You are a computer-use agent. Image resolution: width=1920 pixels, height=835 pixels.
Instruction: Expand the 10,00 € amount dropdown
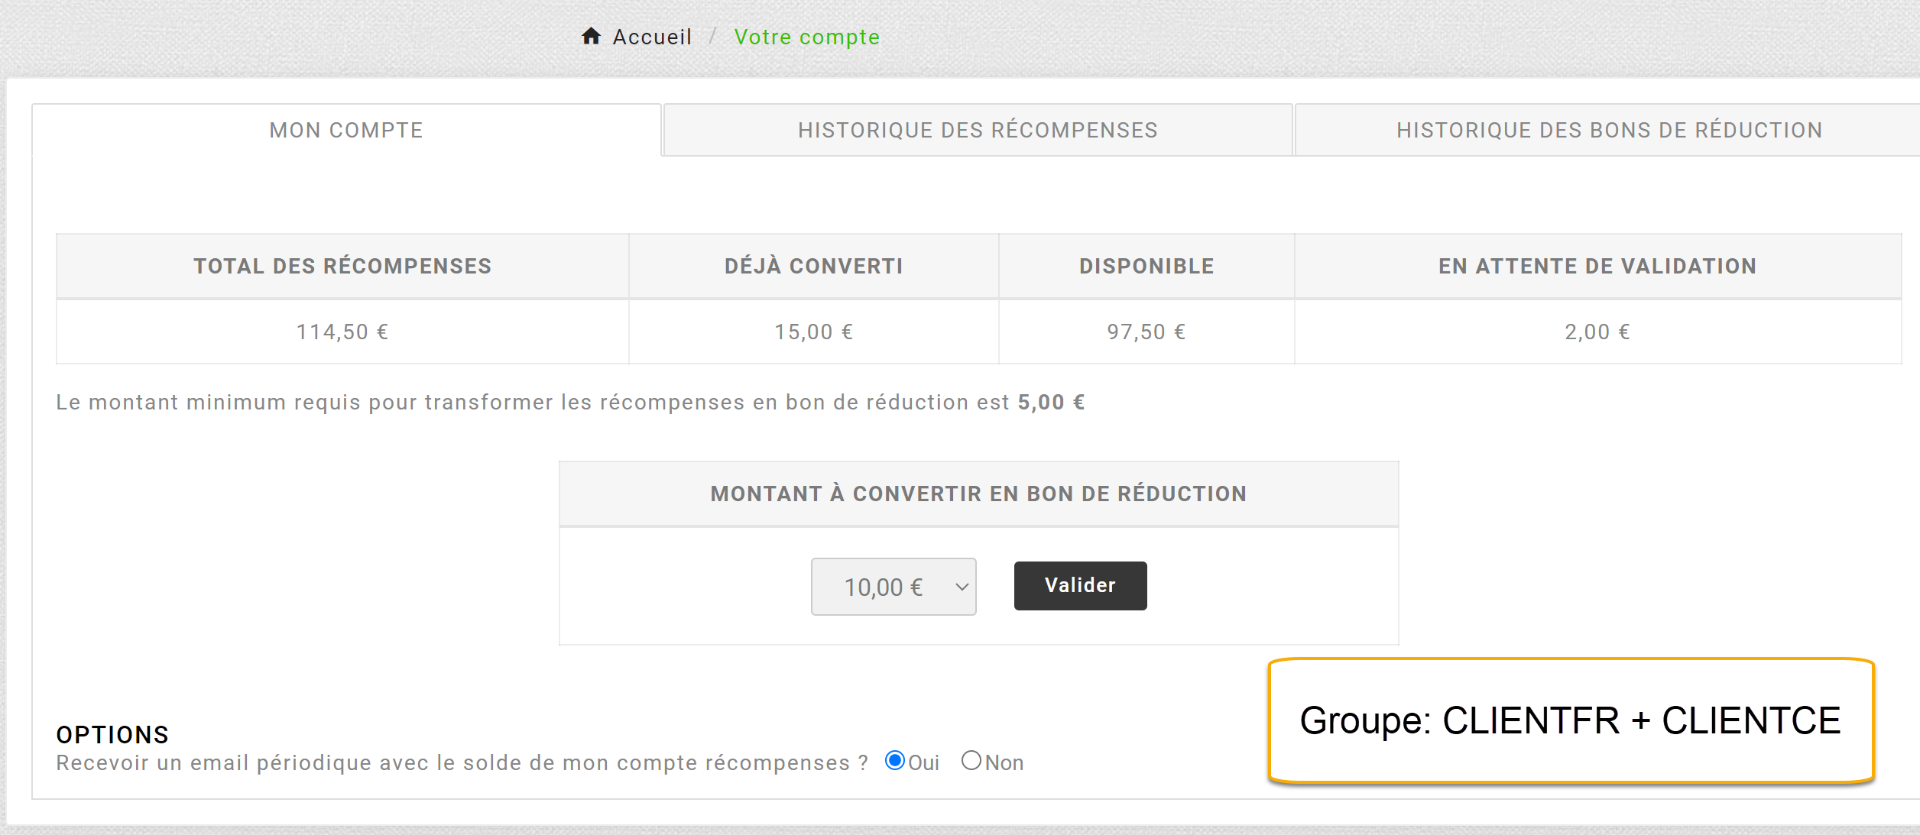(x=893, y=587)
